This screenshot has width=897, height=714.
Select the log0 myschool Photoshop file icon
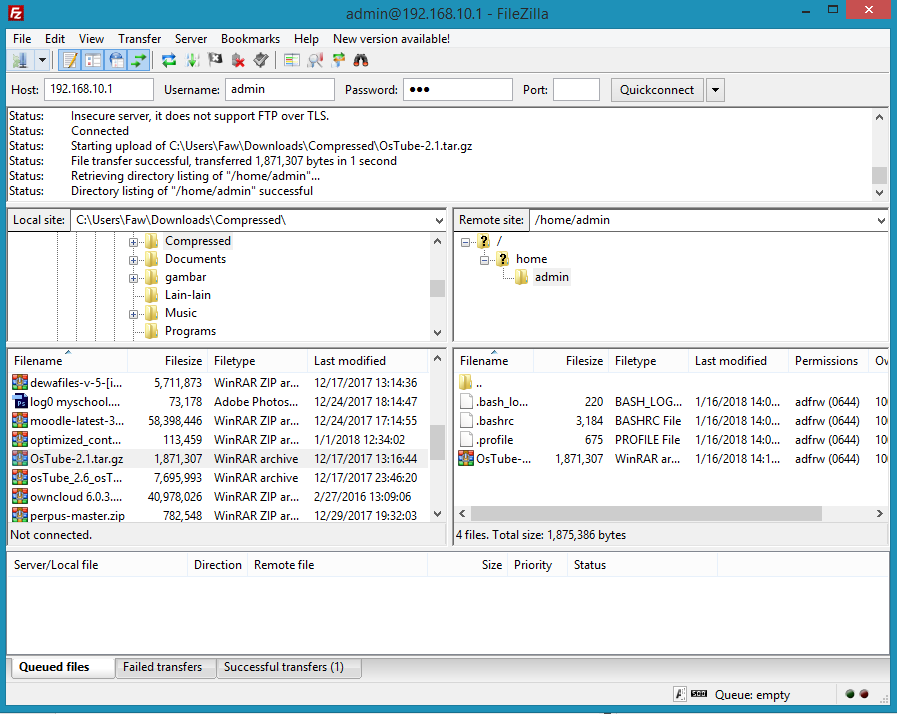point(20,402)
